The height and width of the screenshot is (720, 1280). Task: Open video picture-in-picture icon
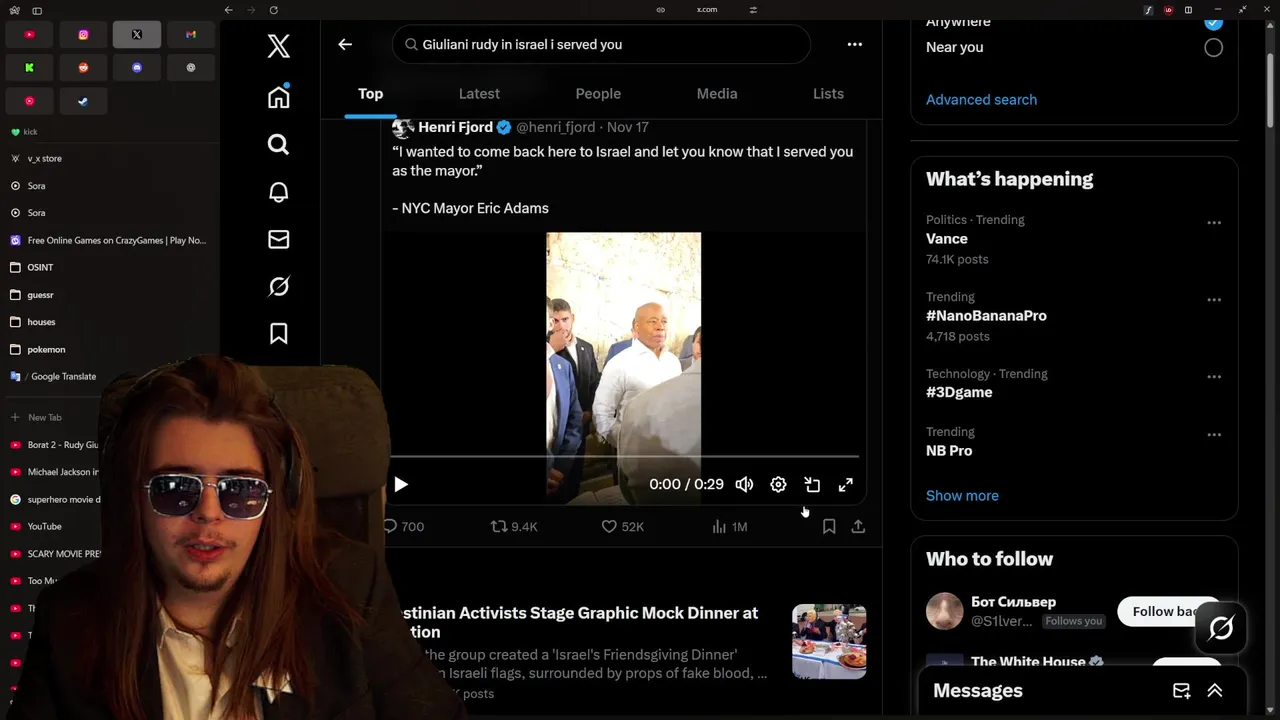(812, 484)
